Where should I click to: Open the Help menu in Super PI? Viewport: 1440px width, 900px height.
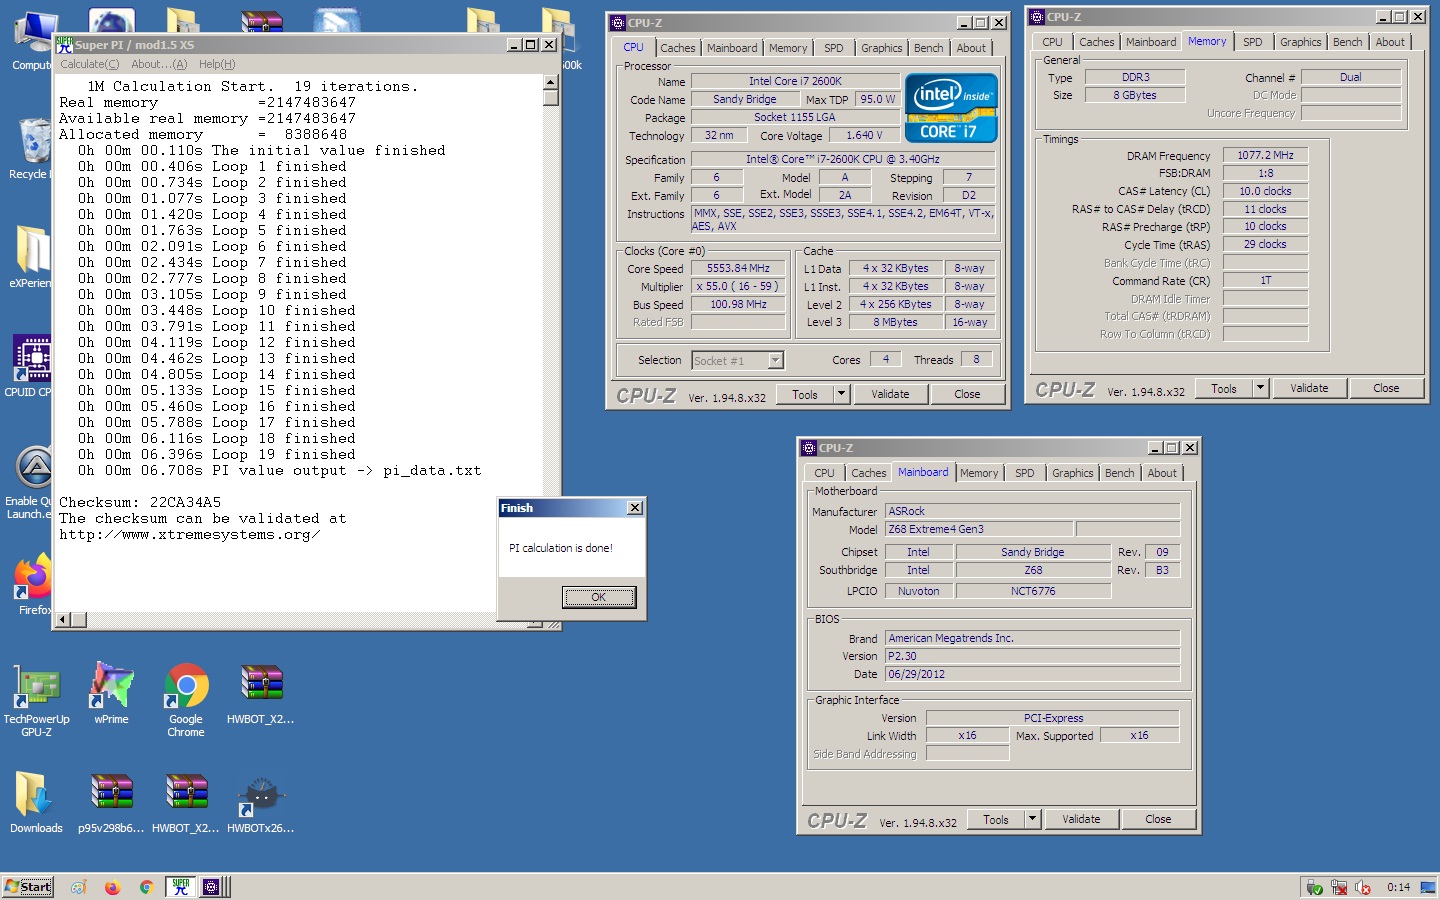click(x=217, y=64)
